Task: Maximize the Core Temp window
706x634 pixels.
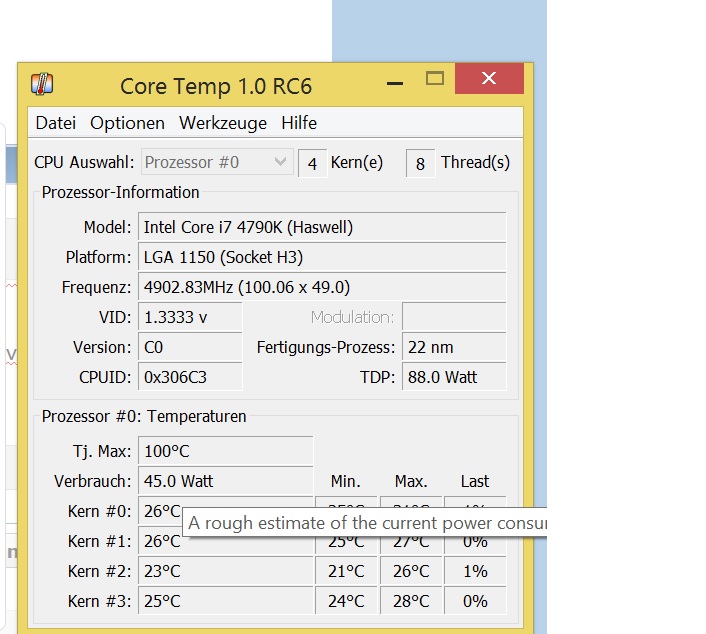Action: (435, 79)
